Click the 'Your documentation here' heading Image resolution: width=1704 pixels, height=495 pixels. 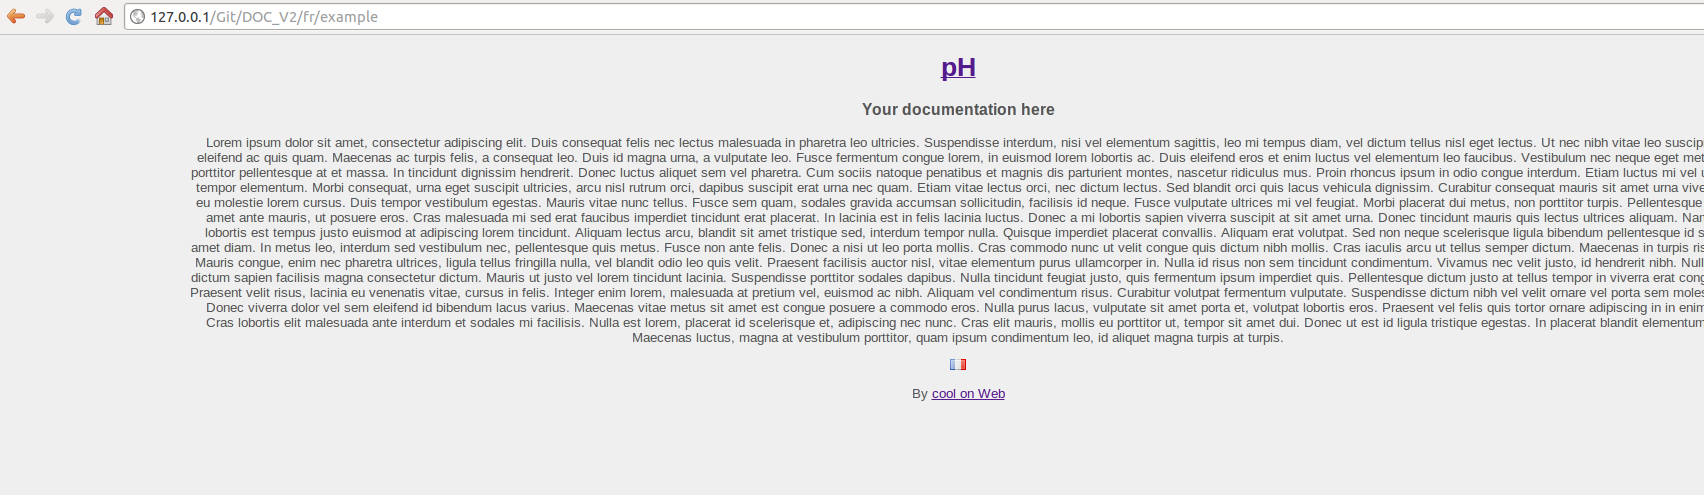[958, 109]
